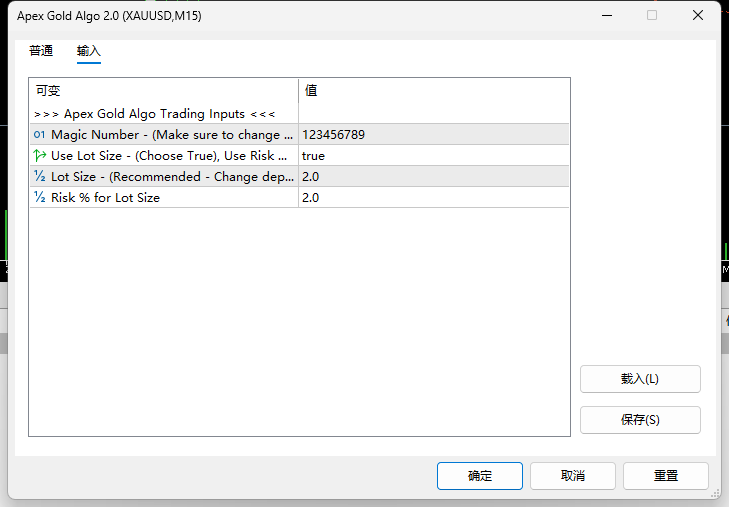The width and height of the screenshot is (729, 507).
Task: Reset inputs using the 重置 button
Action: click(x=666, y=476)
